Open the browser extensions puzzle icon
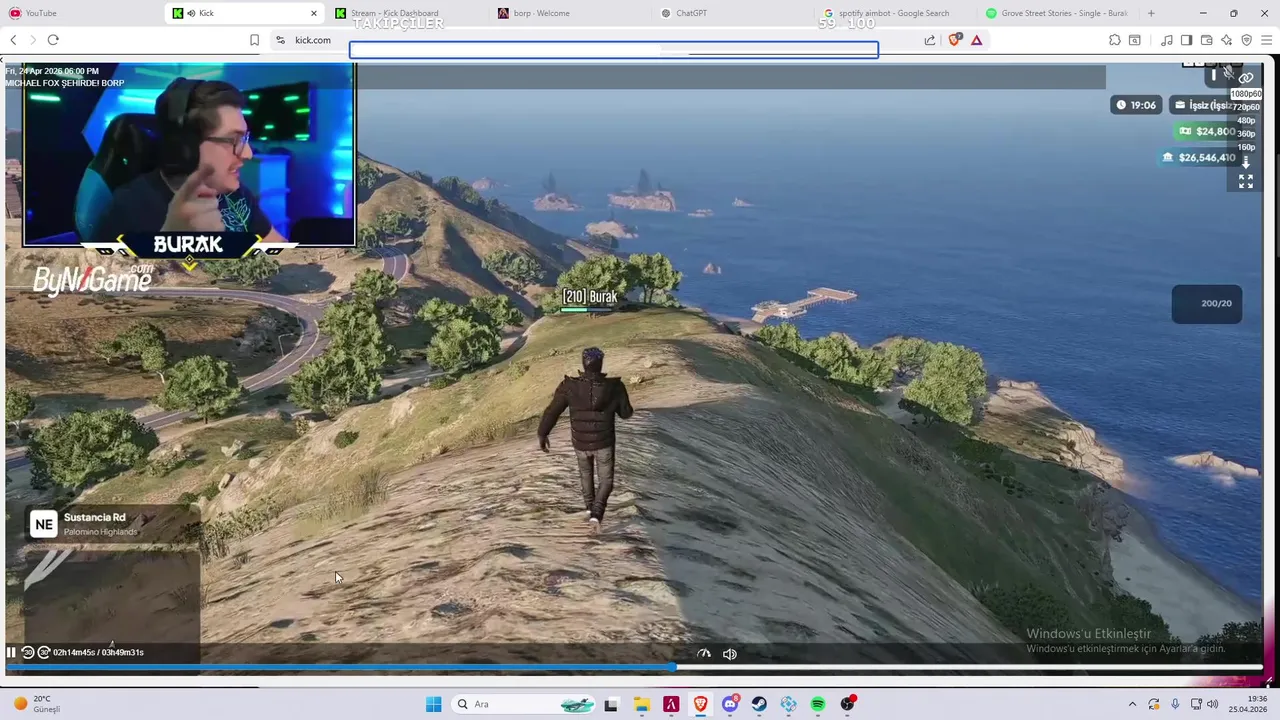The width and height of the screenshot is (1280, 720). tap(1114, 40)
